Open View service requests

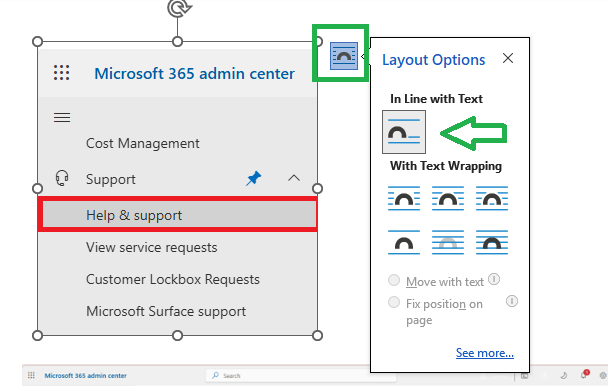tap(152, 248)
